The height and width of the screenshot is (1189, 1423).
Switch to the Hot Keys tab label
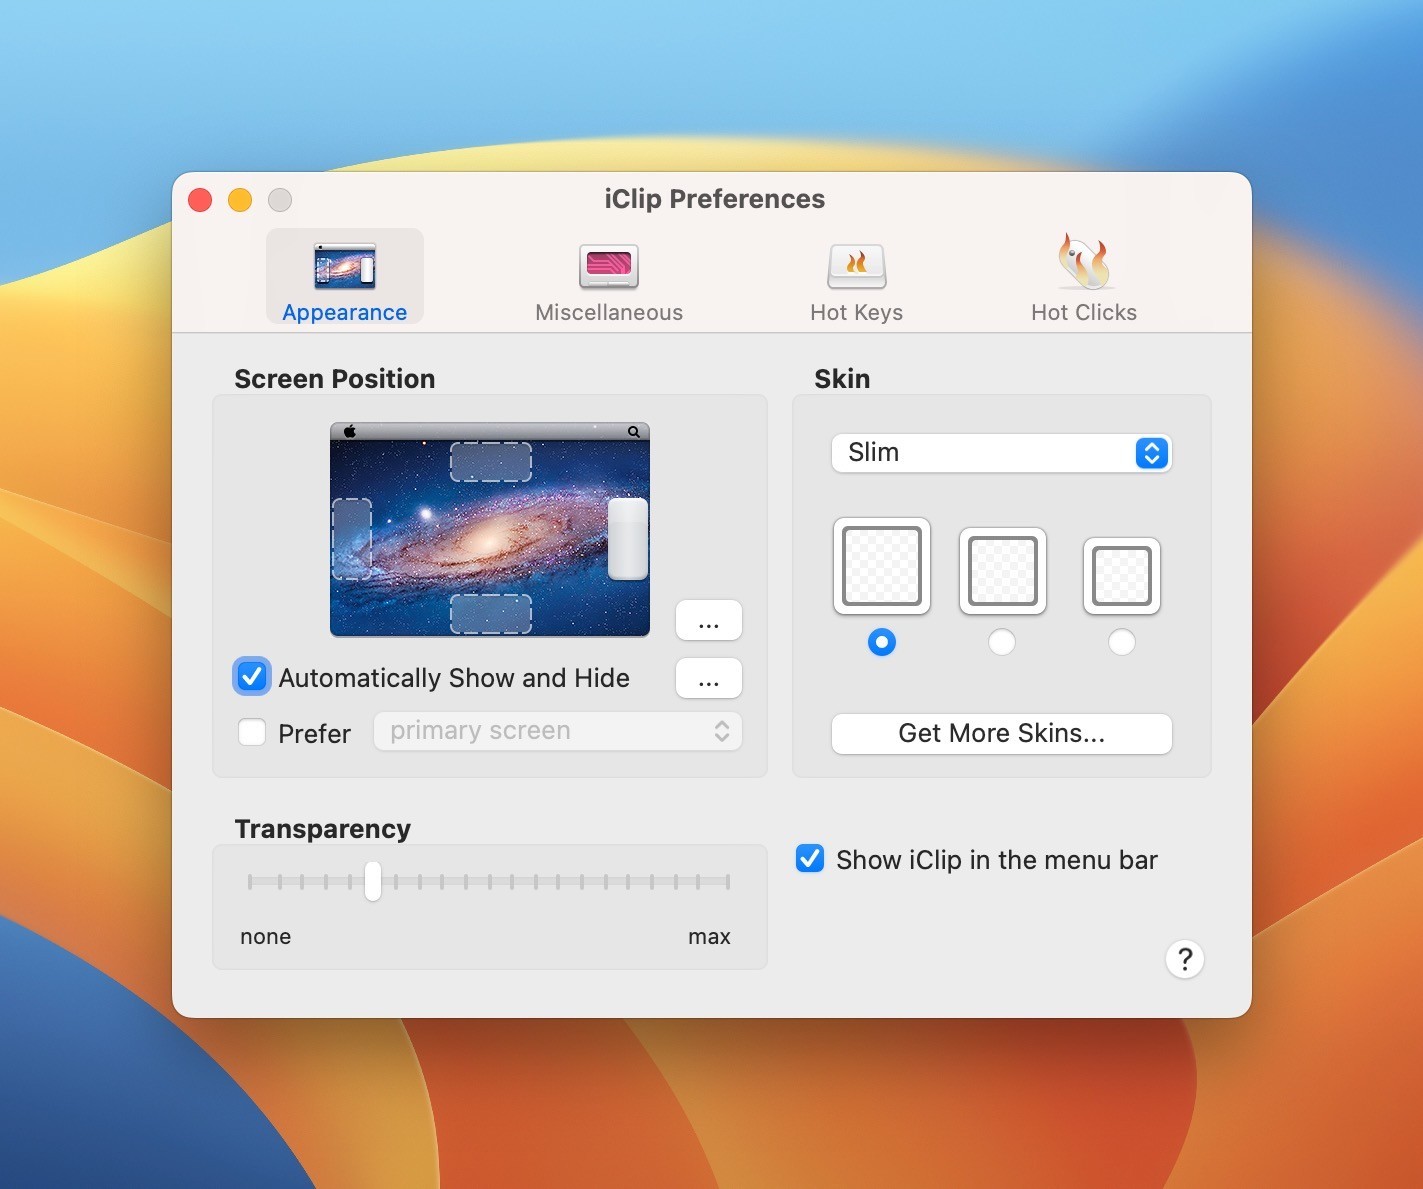click(857, 313)
